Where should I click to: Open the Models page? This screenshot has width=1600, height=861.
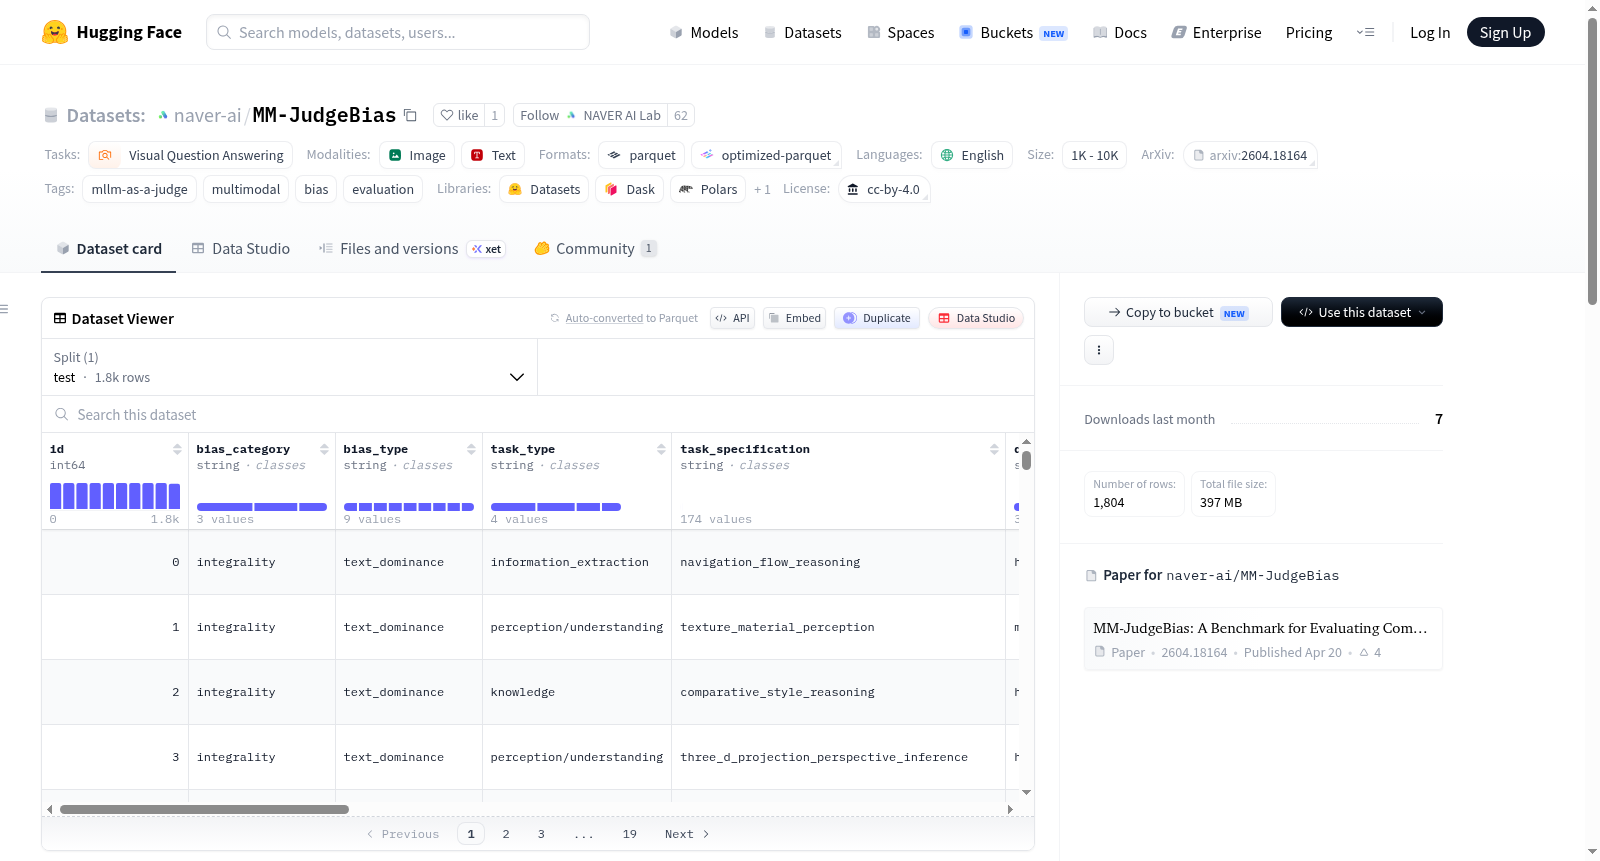click(704, 32)
